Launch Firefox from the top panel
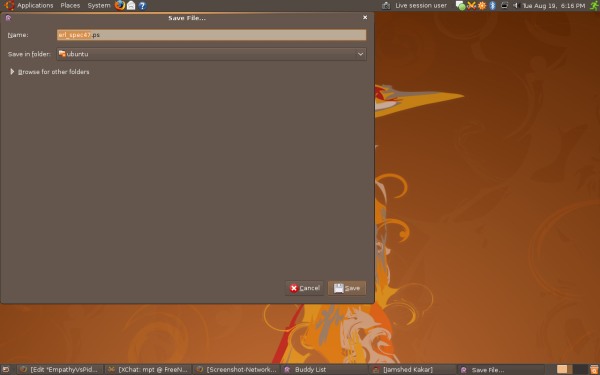 (x=120, y=5)
